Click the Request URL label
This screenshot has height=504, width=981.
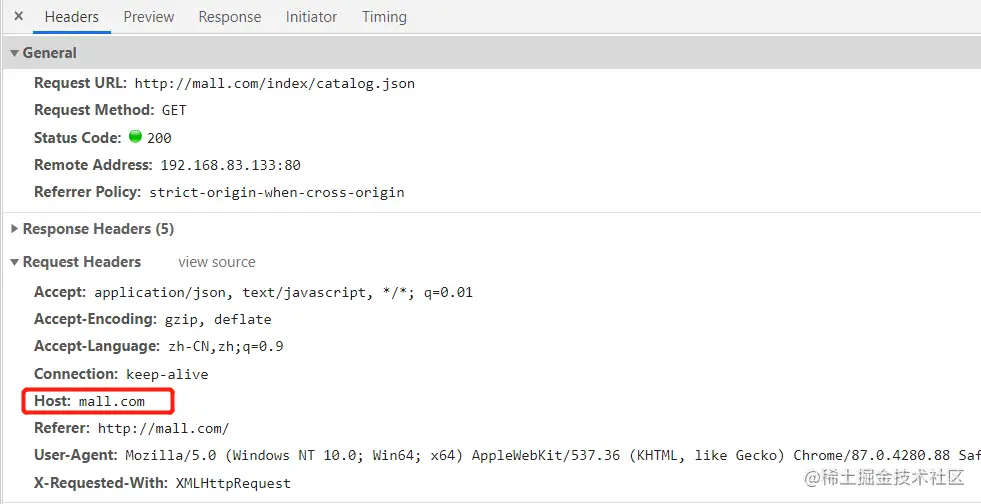[x=81, y=83]
